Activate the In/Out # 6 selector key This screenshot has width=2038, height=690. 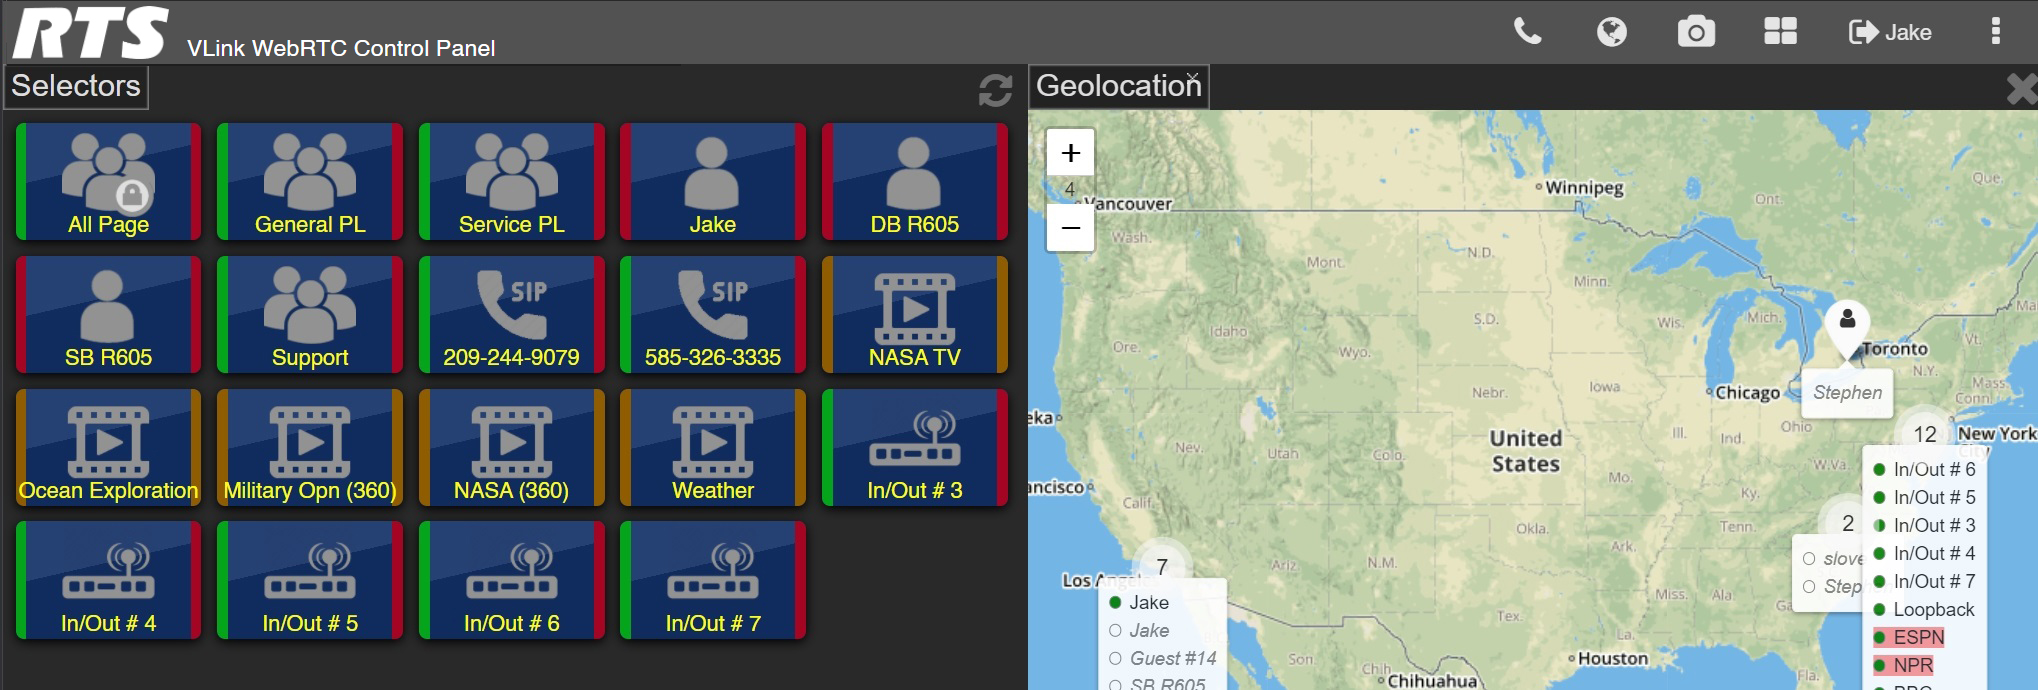point(511,580)
